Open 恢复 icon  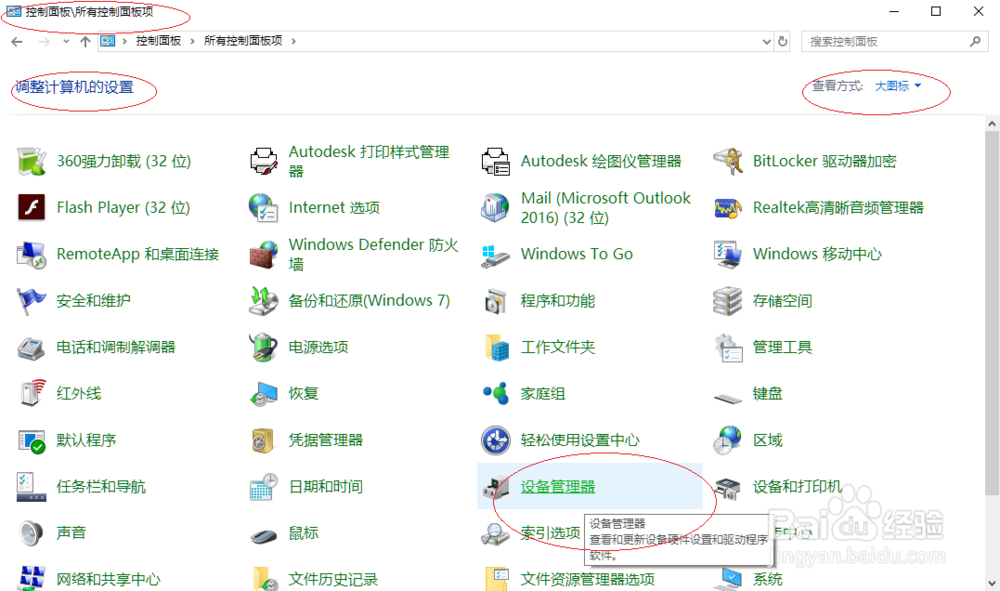(263, 394)
